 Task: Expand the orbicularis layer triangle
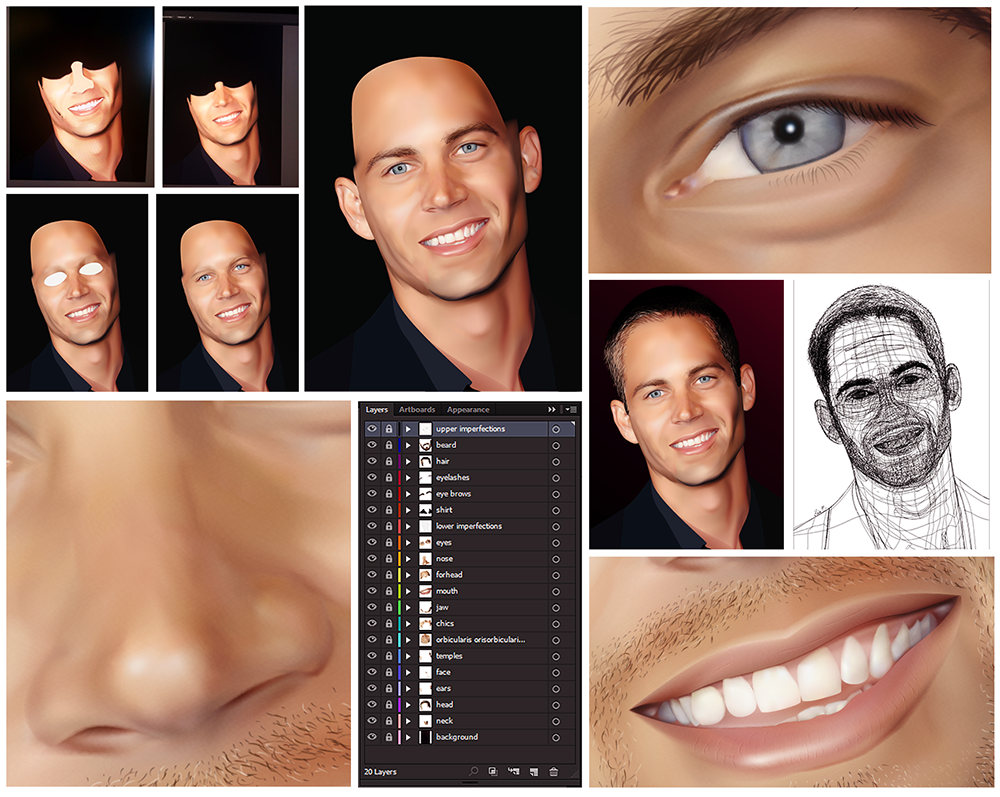pos(408,640)
